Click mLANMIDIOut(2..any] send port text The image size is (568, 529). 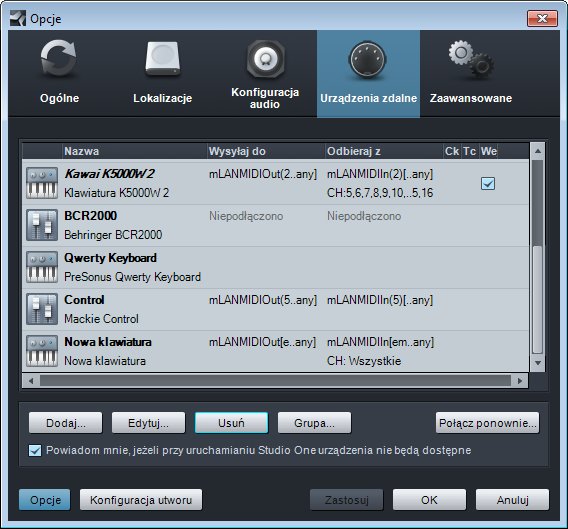coord(263,174)
